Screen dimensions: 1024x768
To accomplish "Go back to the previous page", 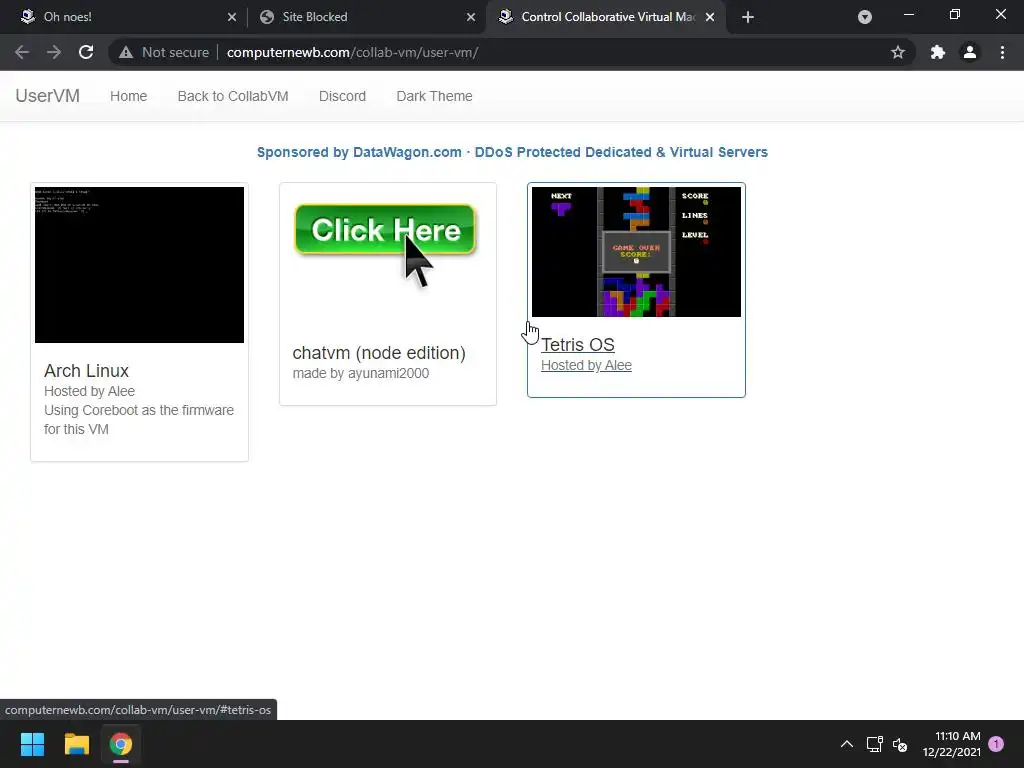I will (22, 52).
